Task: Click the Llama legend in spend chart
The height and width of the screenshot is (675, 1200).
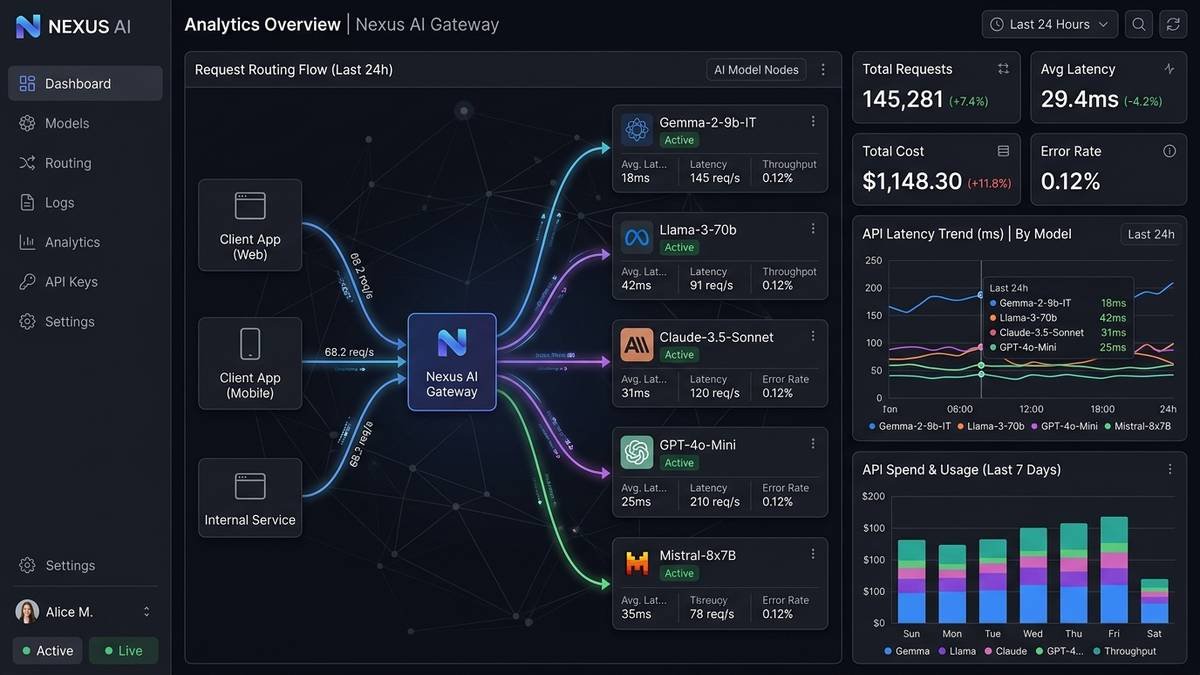Action: click(956, 651)
